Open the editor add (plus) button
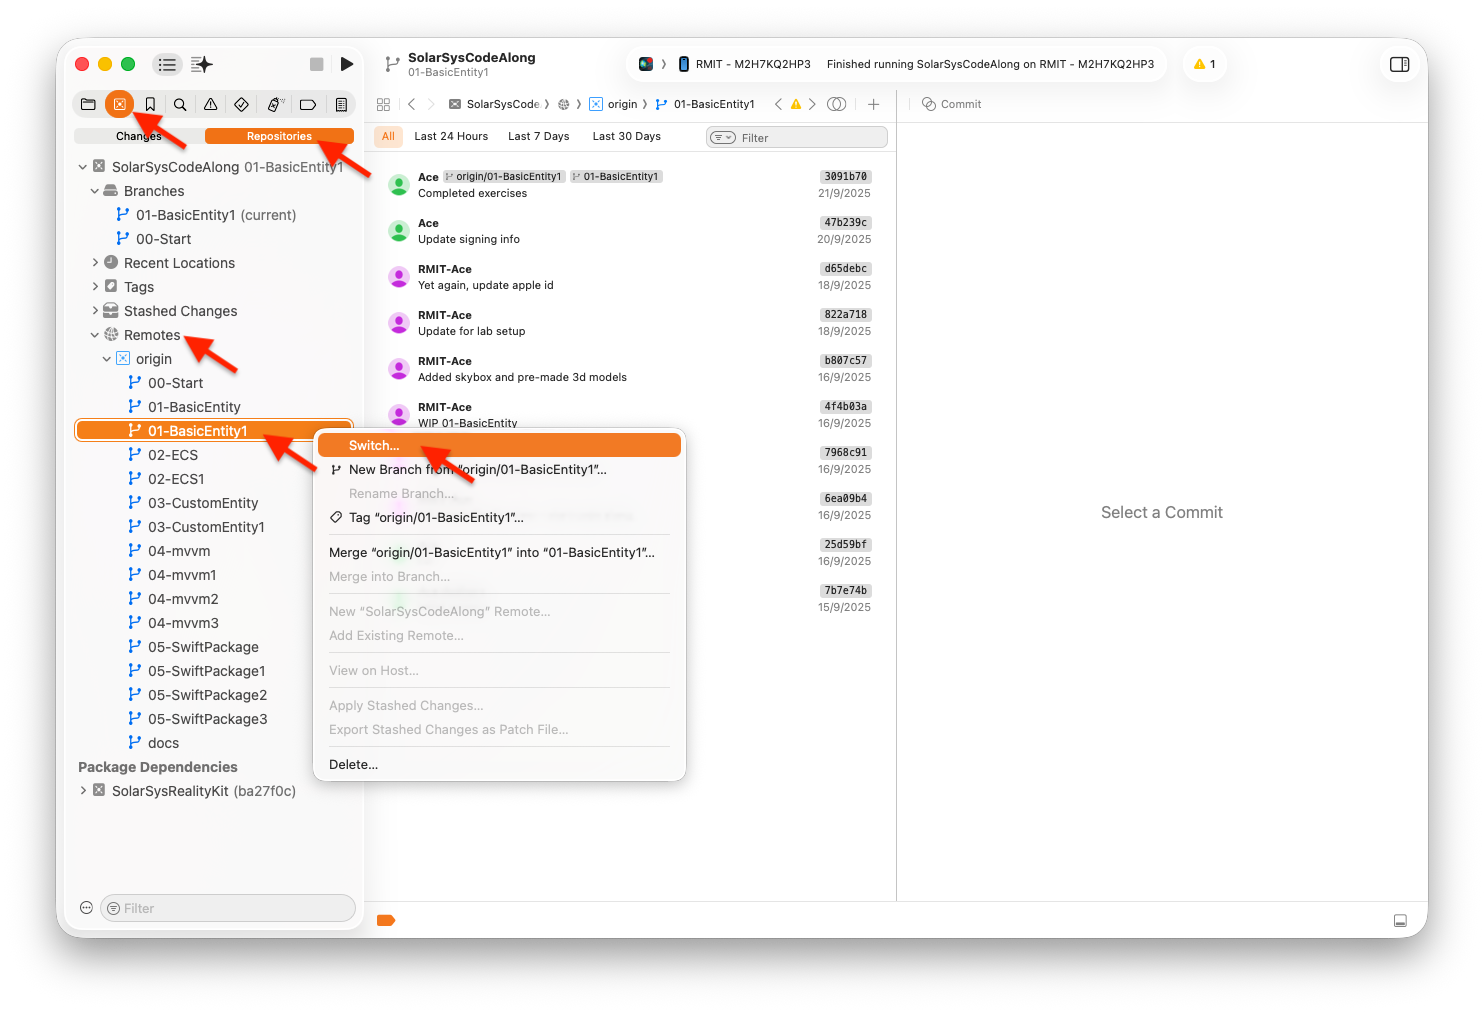Image resolution: width=1484 pixels, height=1012 pixels. 873,104
